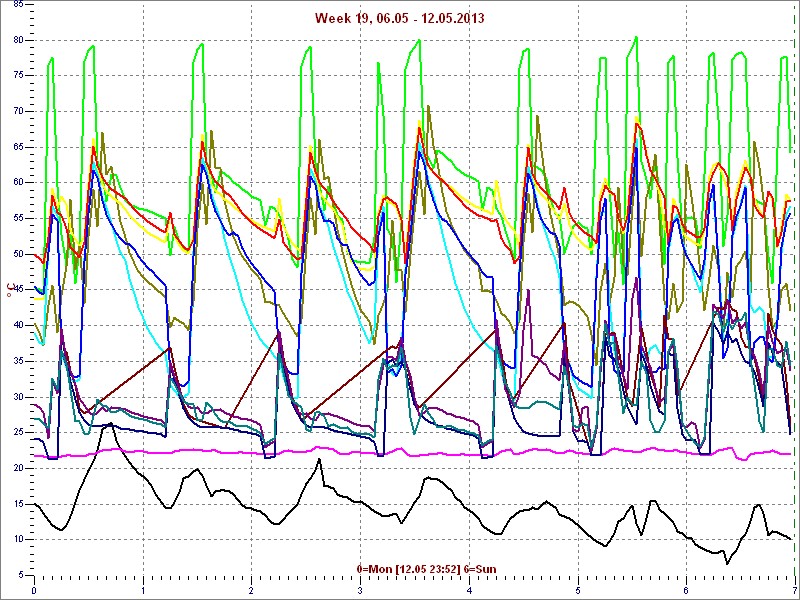Select the temperature axis label '50'

[x=18, y=254]
